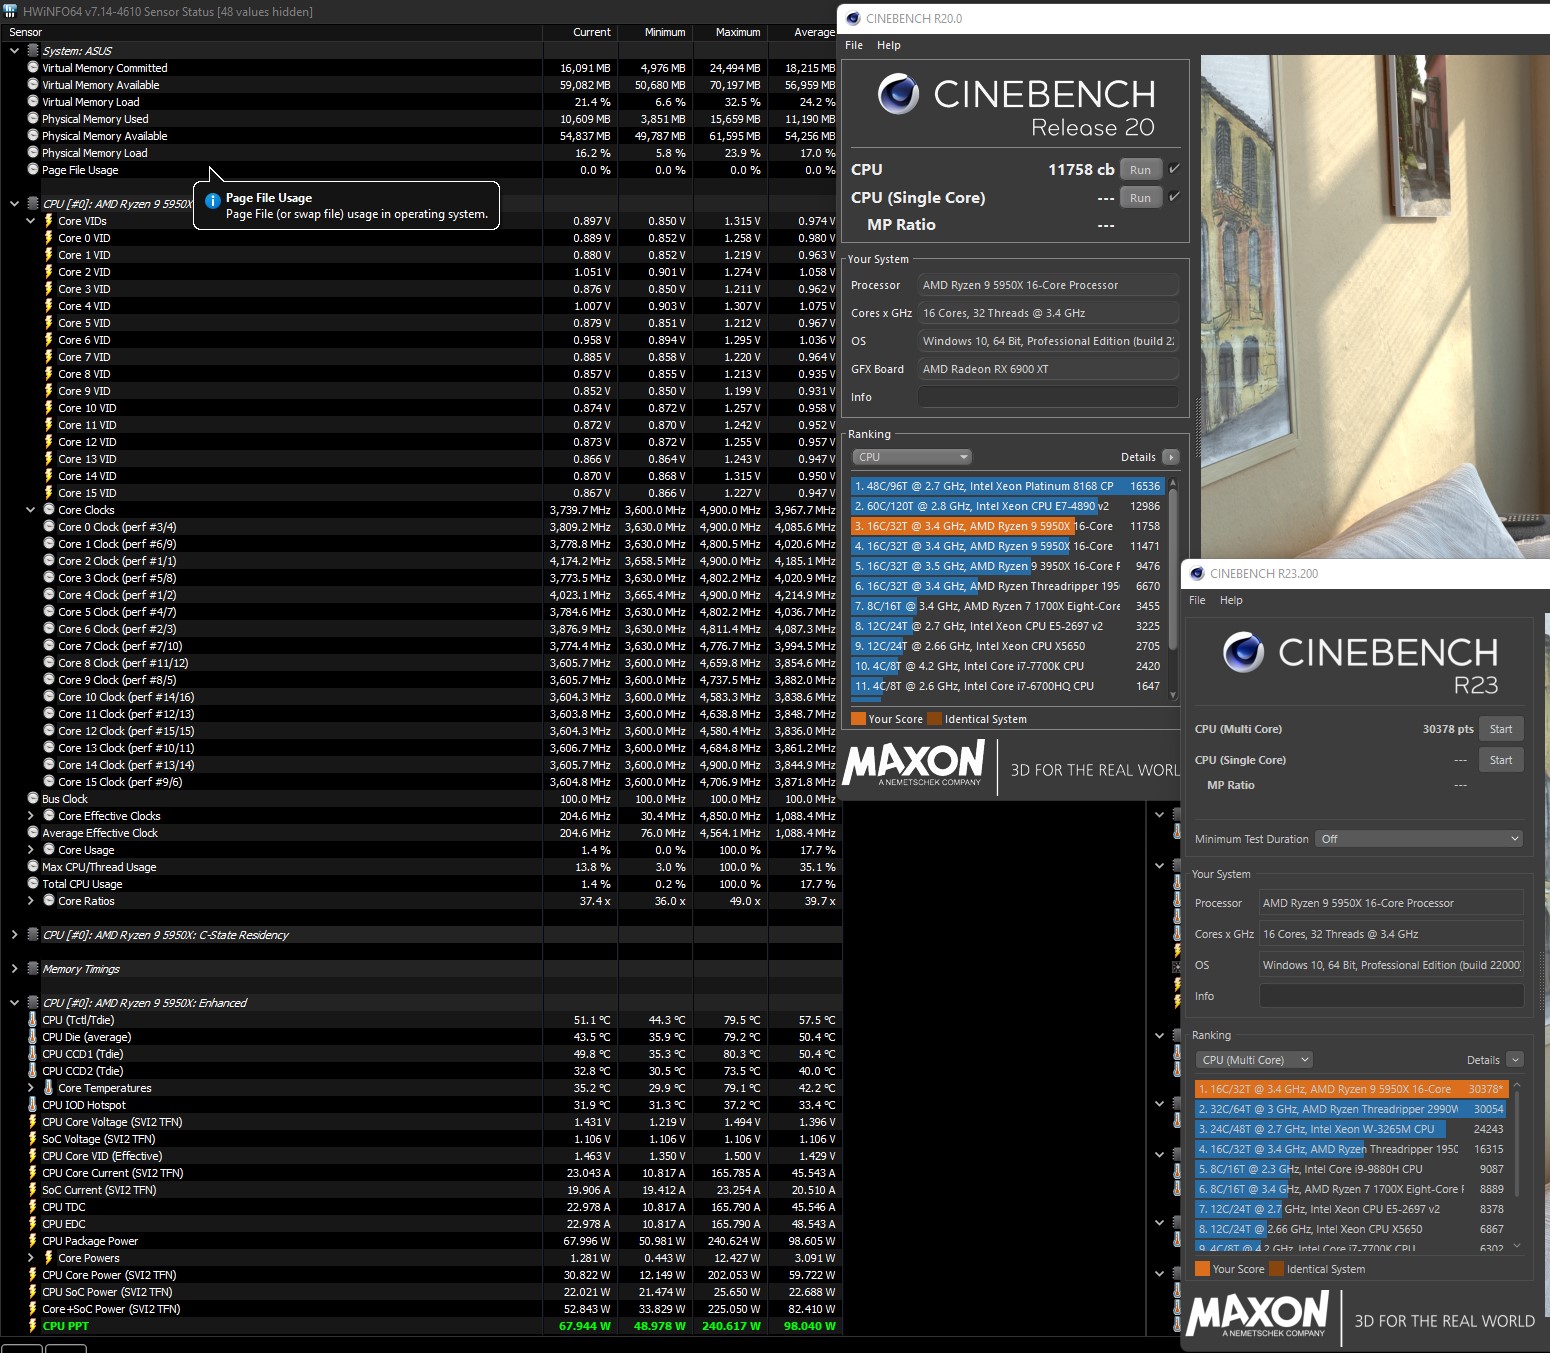Expand the Memory Timings group
The height and width of the screenshot is (1353, 1550).
point(14,969)
